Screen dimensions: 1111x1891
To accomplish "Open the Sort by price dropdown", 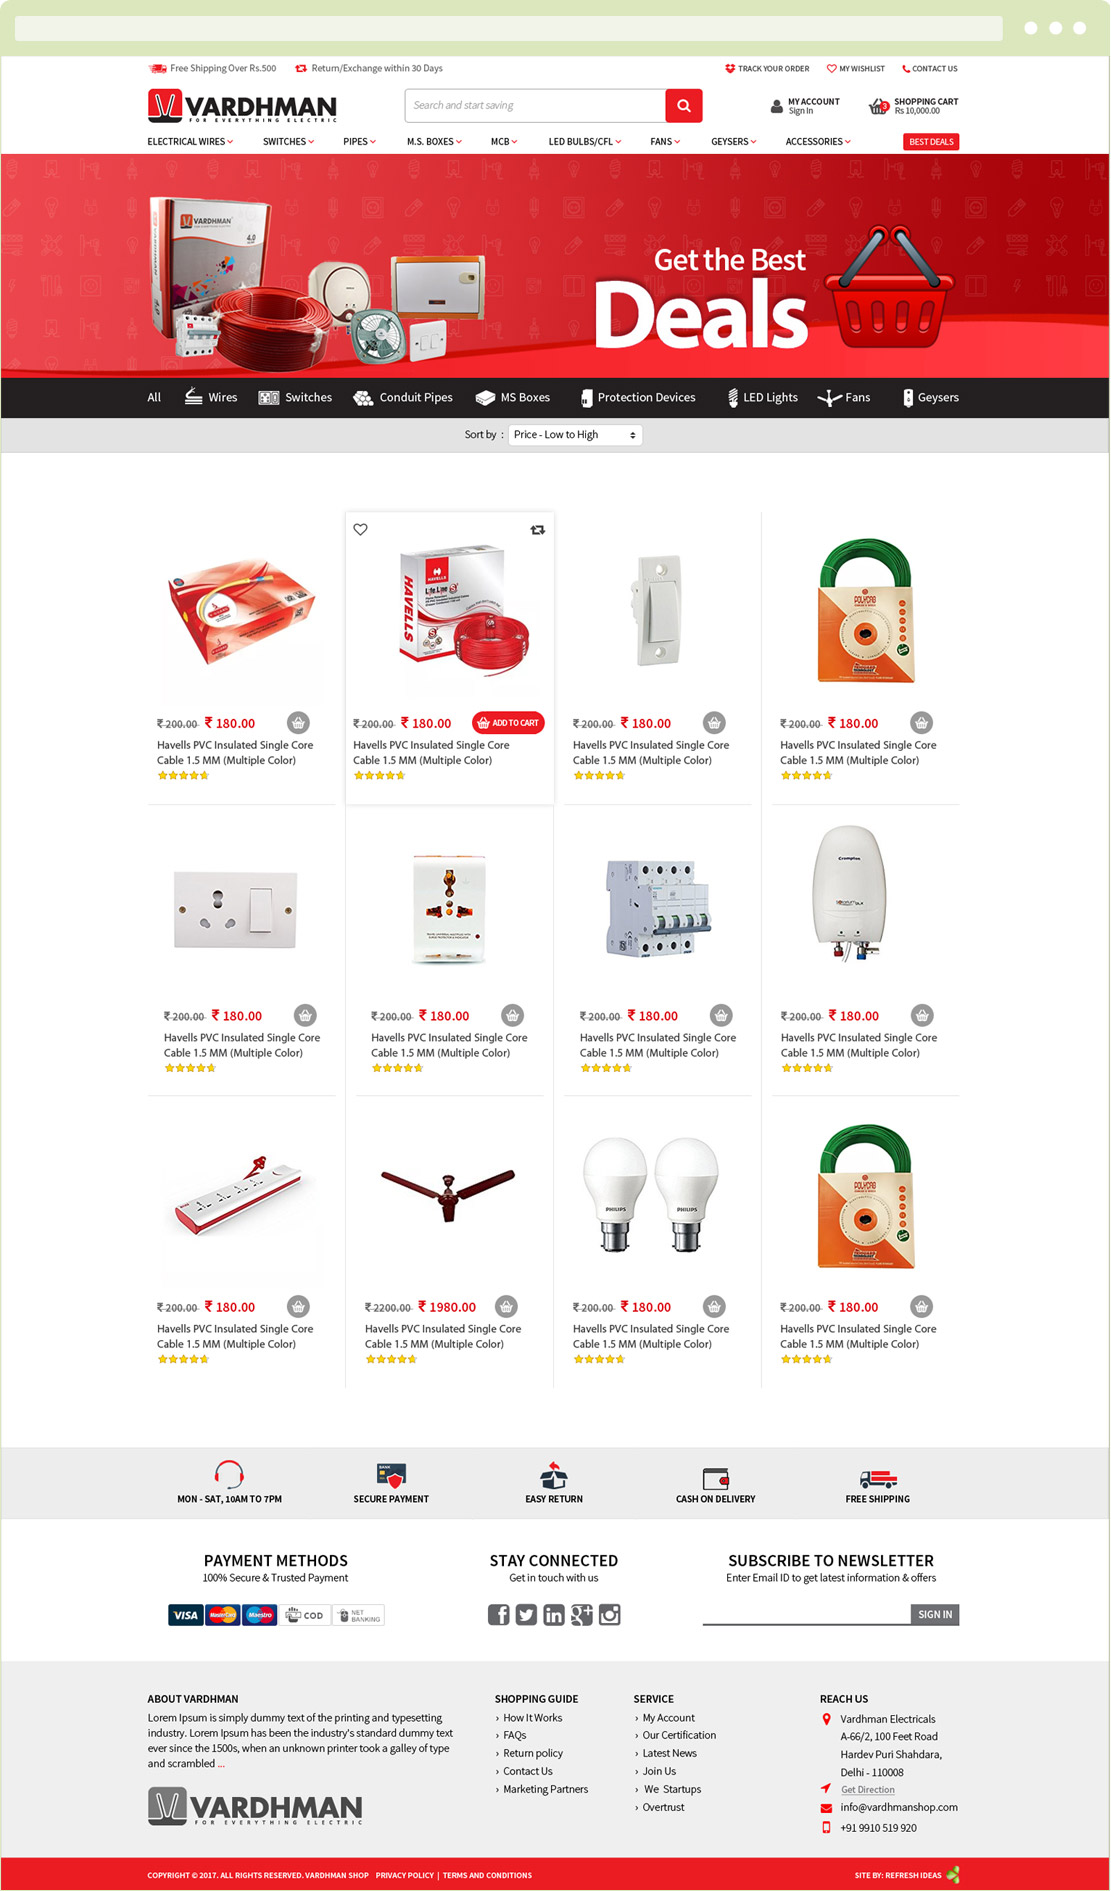I will 575,435.
